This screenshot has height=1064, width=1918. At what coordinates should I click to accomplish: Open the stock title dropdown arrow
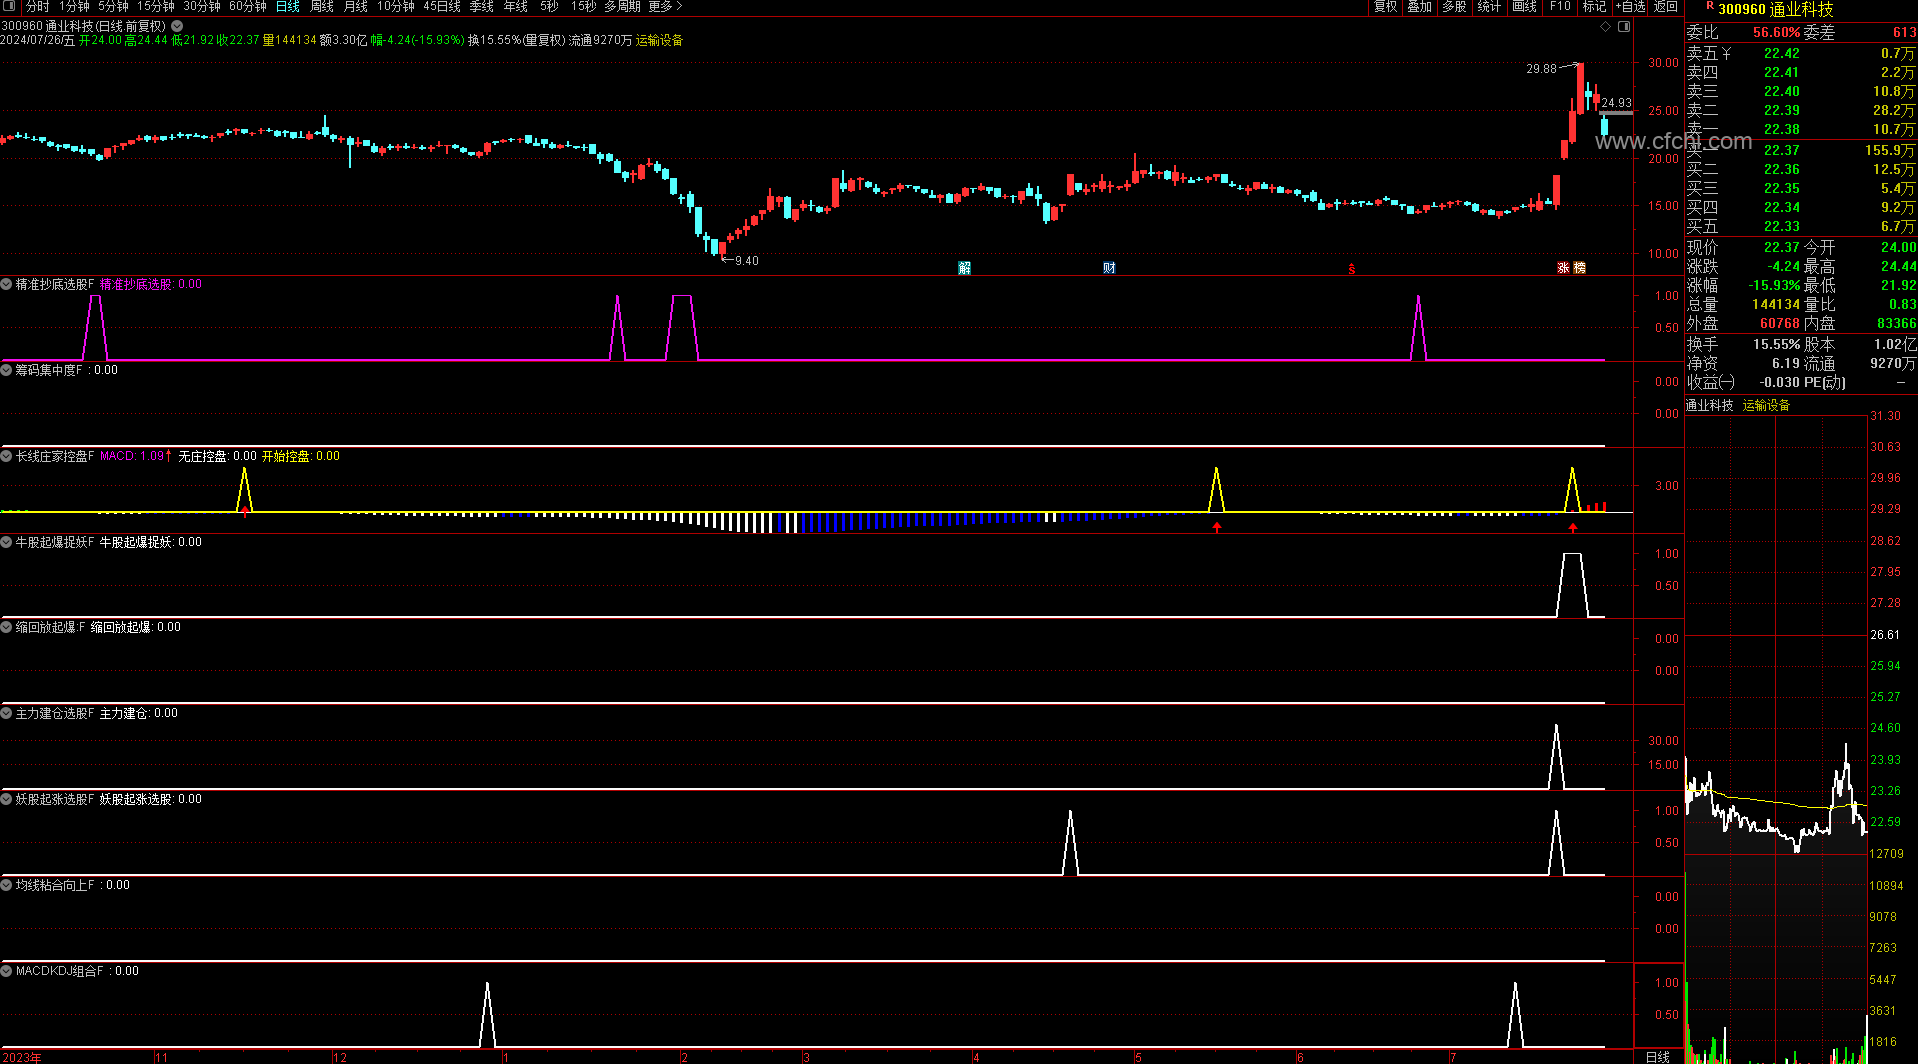pos(177,26)
